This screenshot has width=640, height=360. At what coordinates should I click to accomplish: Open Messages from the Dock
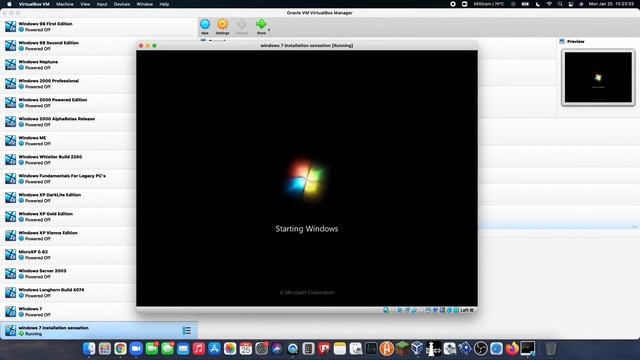click(x=167, y=349)
